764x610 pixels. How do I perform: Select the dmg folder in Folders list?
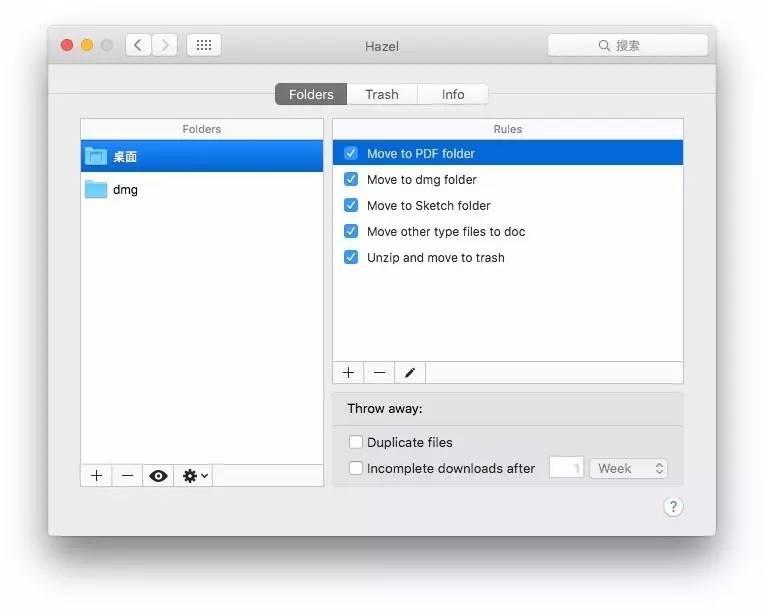(202, 190)
